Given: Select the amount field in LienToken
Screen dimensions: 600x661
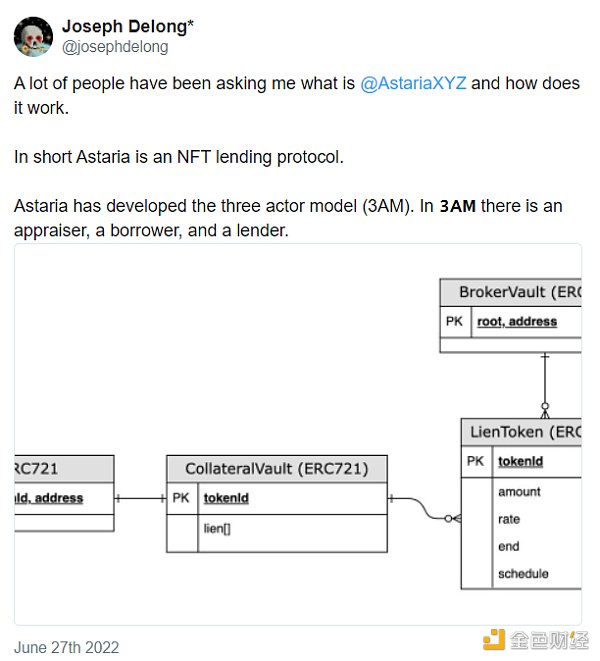Looking at the screenshot, I should point(519,492).
